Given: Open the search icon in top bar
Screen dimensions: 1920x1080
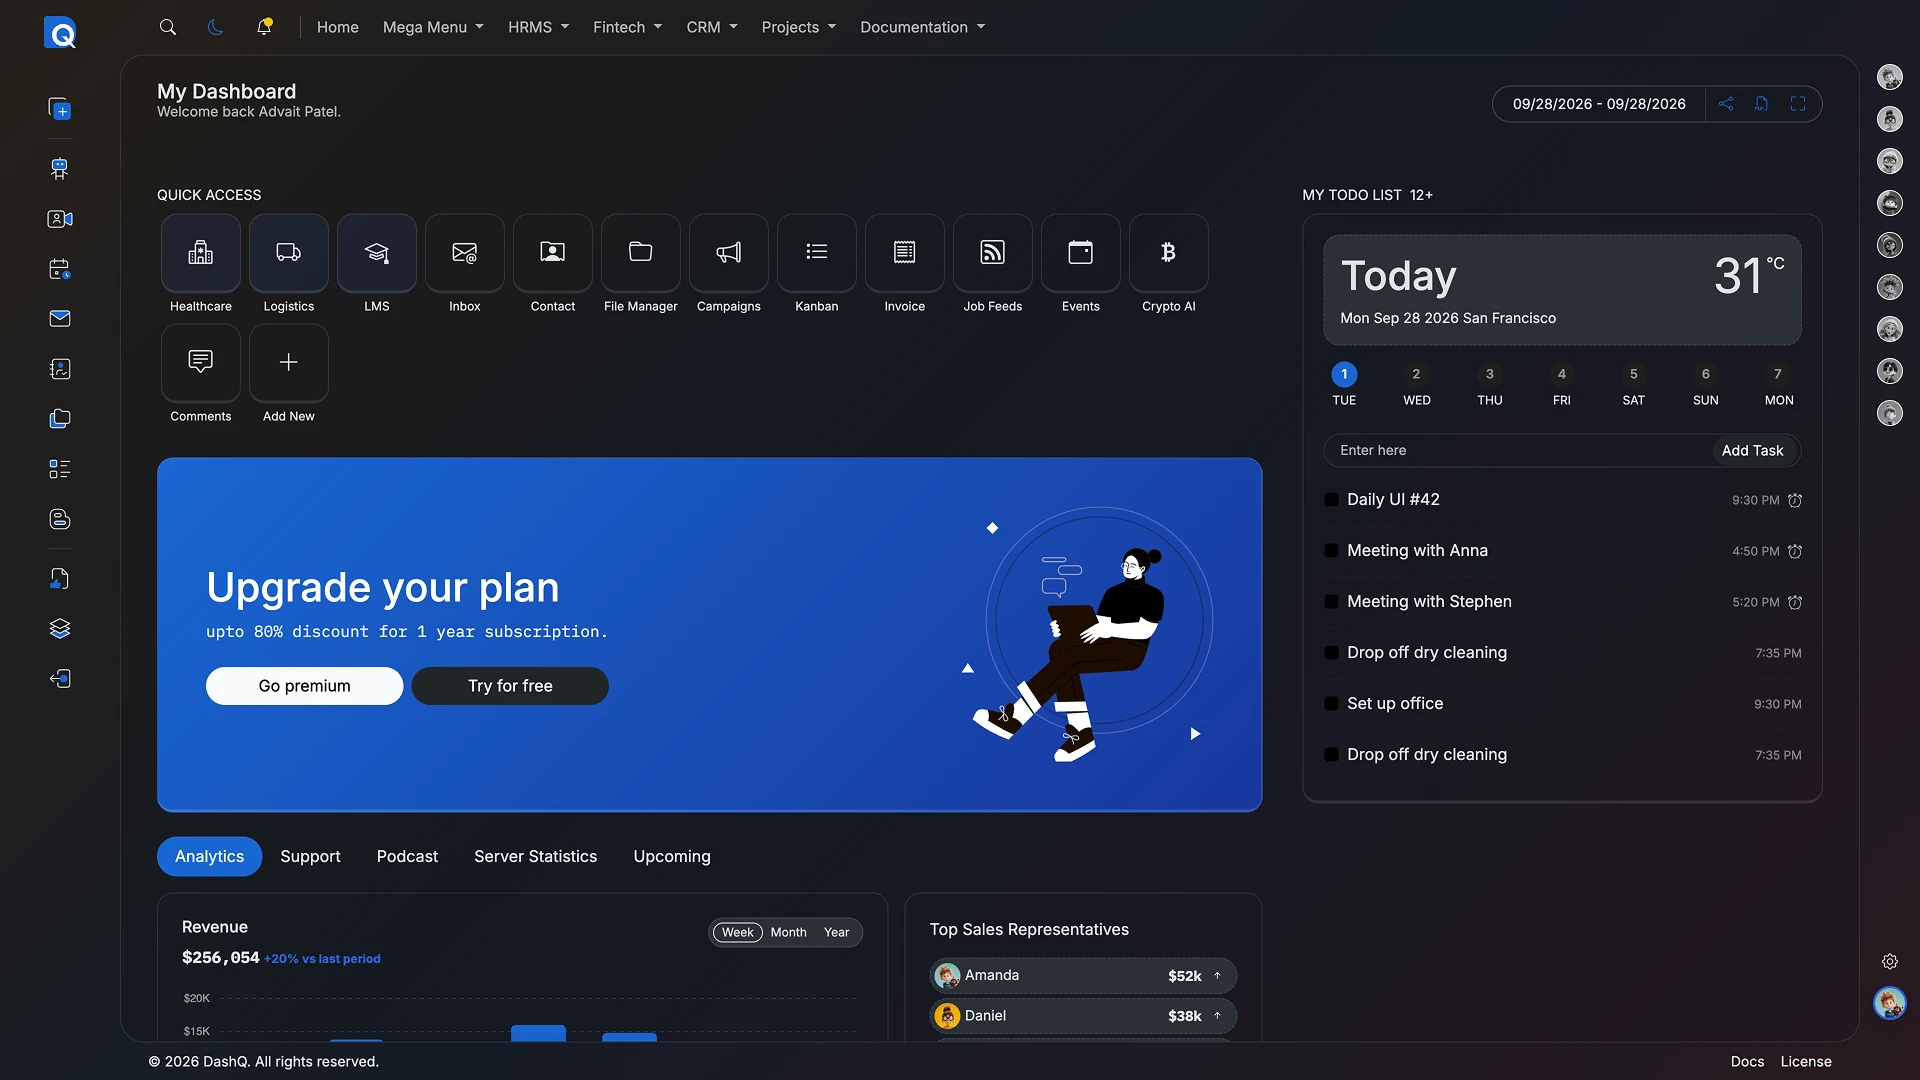Looking at the screenshot, I should (168, 27).
